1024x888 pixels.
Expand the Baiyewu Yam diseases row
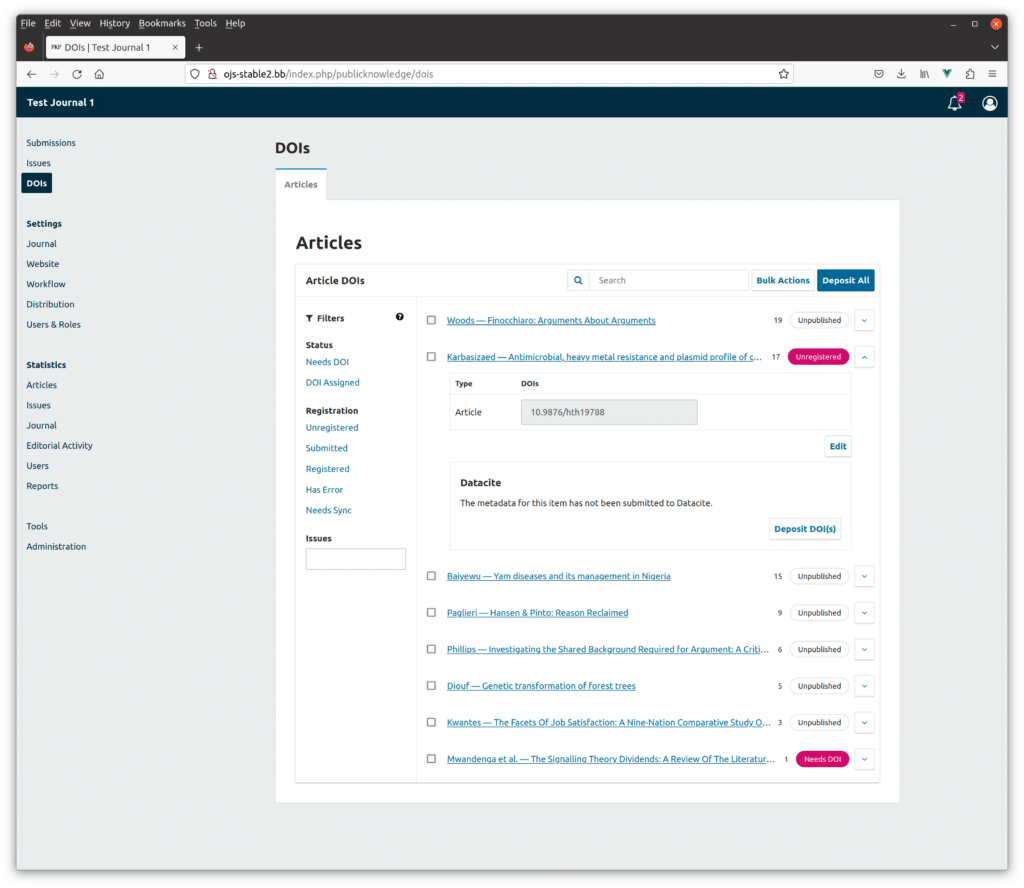coord(865,576)
